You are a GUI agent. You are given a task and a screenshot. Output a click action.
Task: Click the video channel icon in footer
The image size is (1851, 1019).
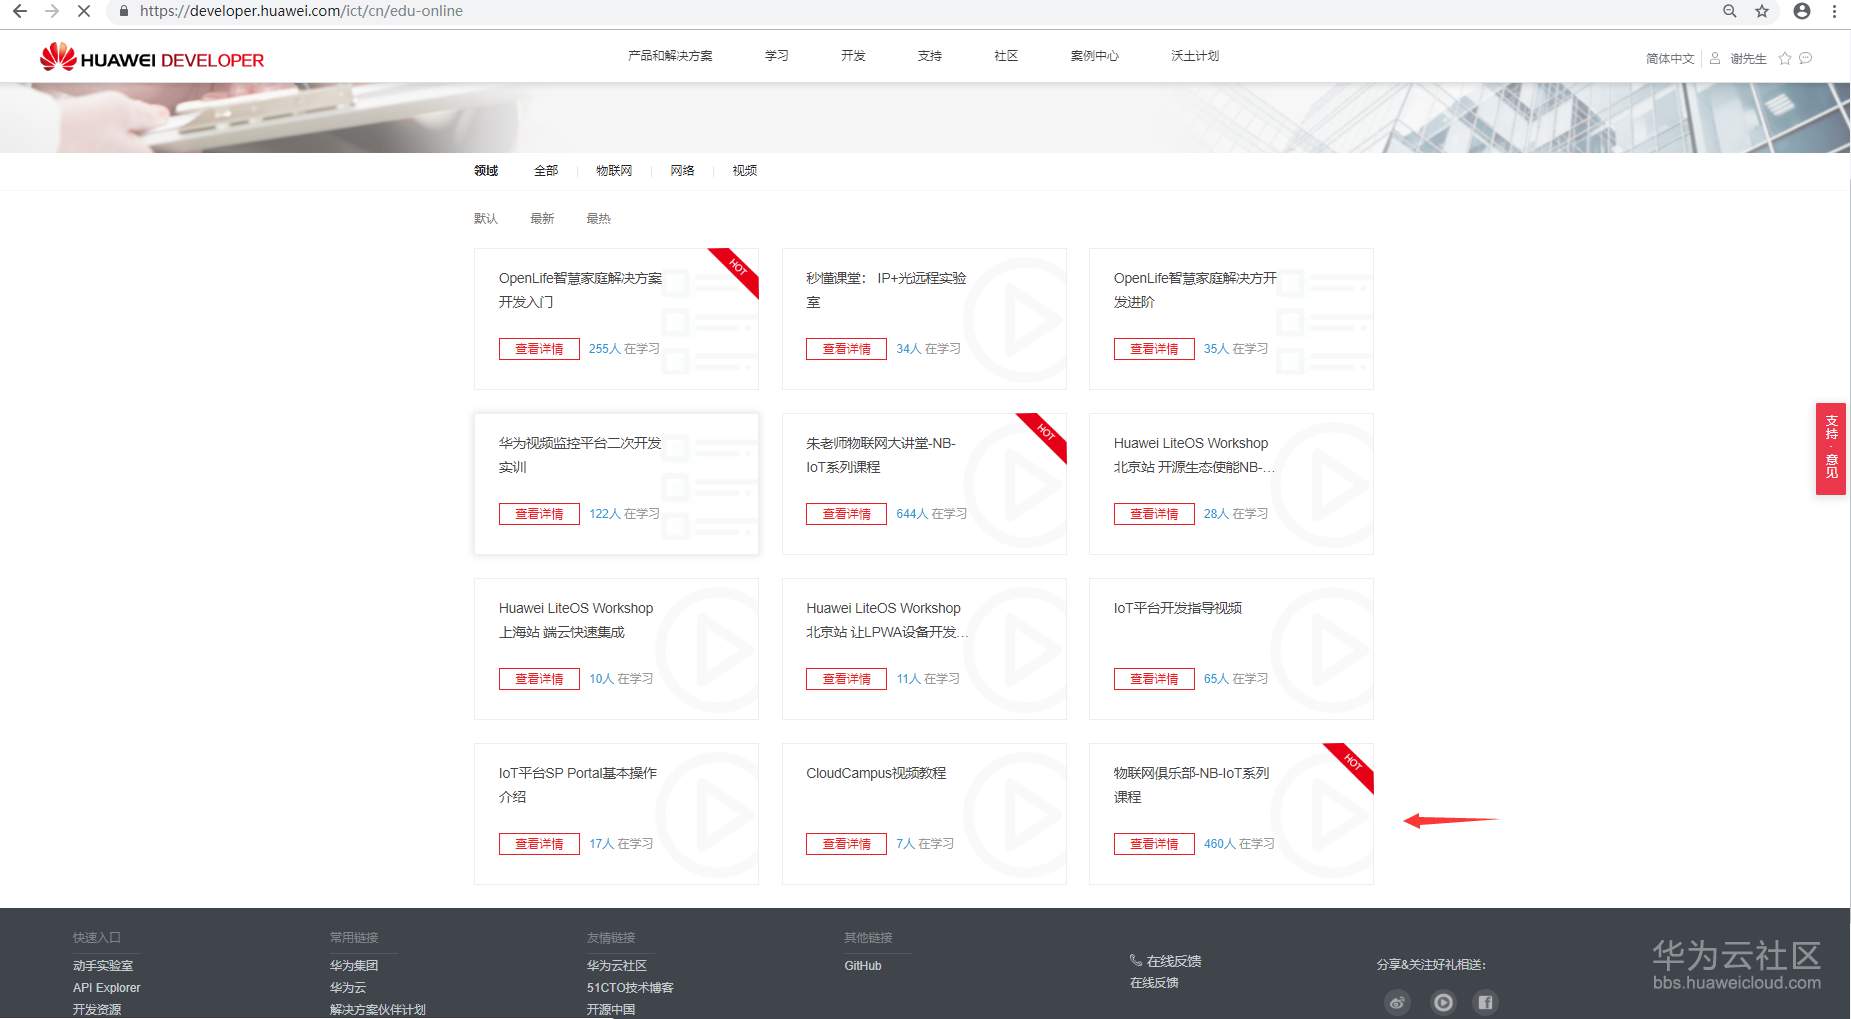pyautogui.click(x=1443, y=1002)
